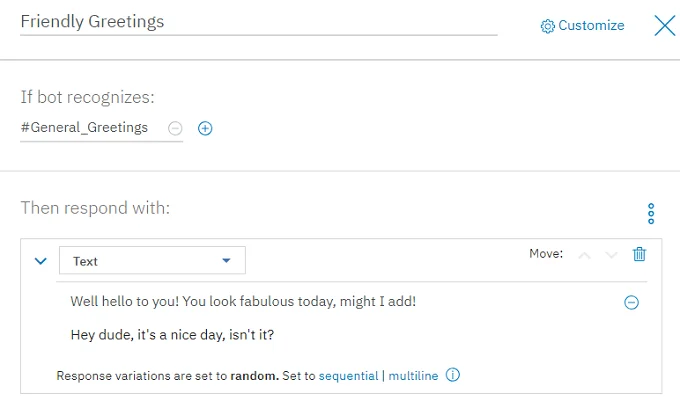Screen dimensions: 680x401
Task: Move the response up with up arrow
Action: [x=585, y=255]
